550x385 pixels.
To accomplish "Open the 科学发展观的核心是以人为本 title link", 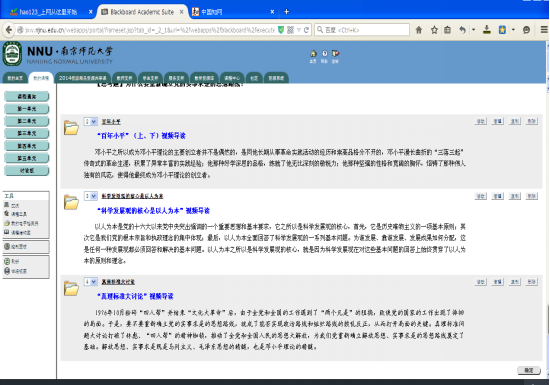I will (132, 196).
